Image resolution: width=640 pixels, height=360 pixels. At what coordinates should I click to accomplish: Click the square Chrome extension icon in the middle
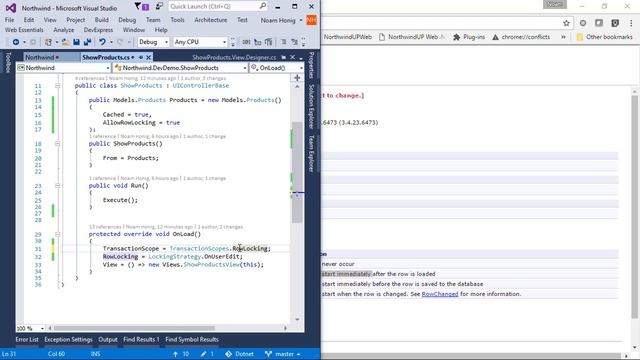pos(599,23)
